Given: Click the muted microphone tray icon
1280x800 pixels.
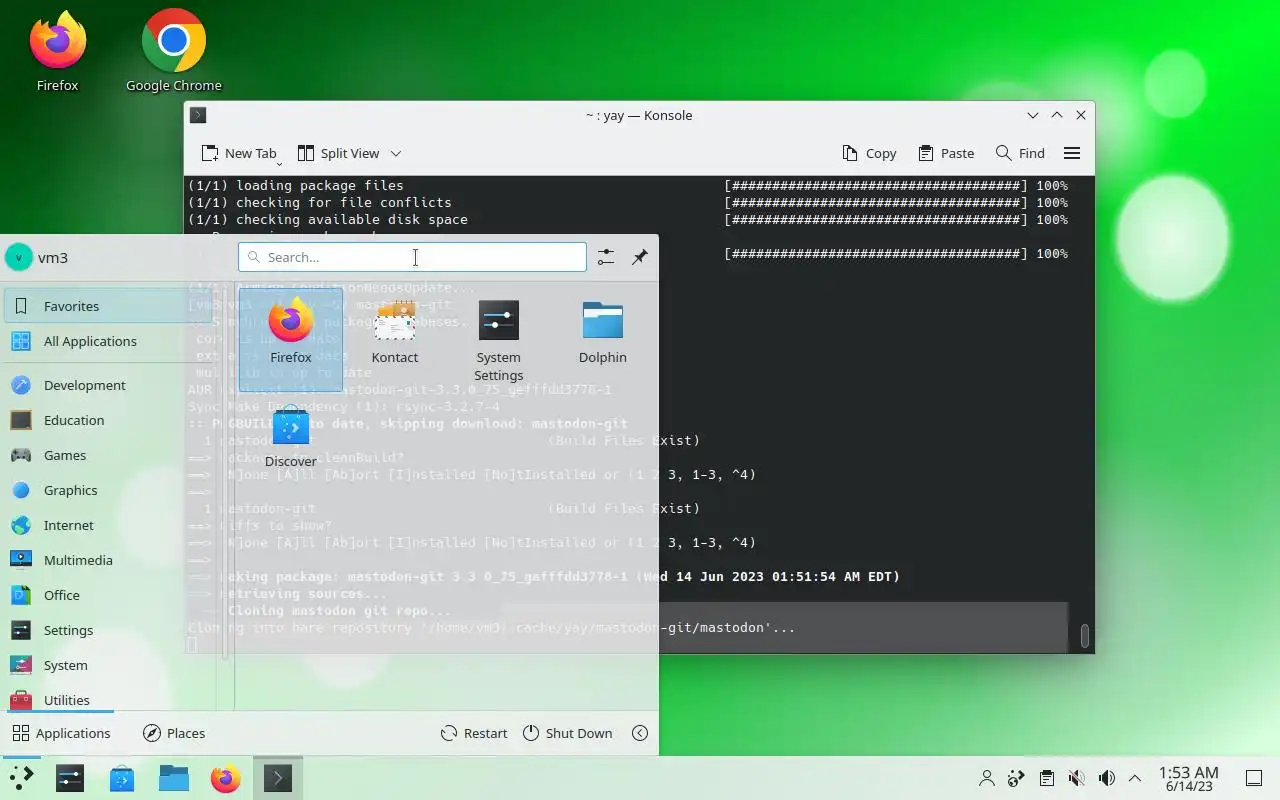Looking at the screenshot, I should click(1076, 778).
